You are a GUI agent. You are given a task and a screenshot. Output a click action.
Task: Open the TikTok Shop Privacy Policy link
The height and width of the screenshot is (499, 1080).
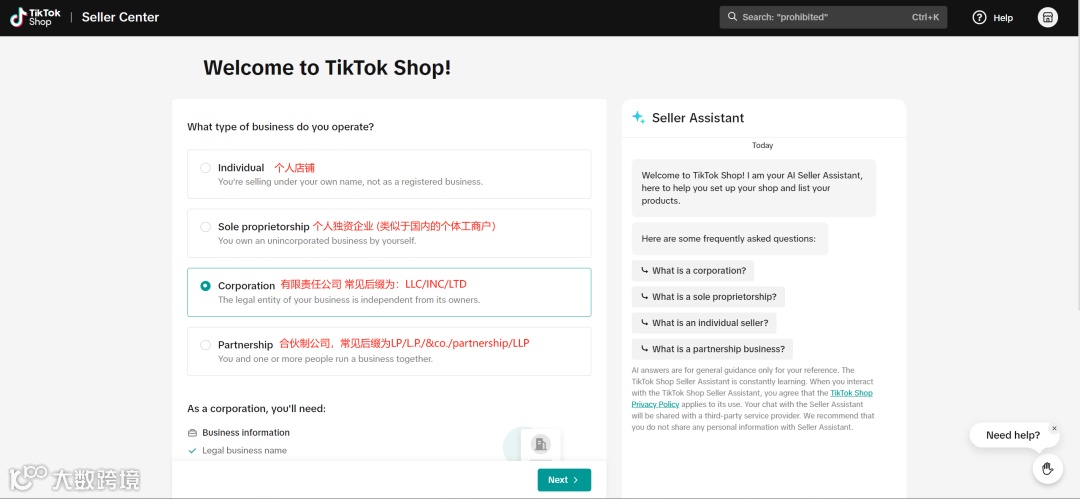751,398
